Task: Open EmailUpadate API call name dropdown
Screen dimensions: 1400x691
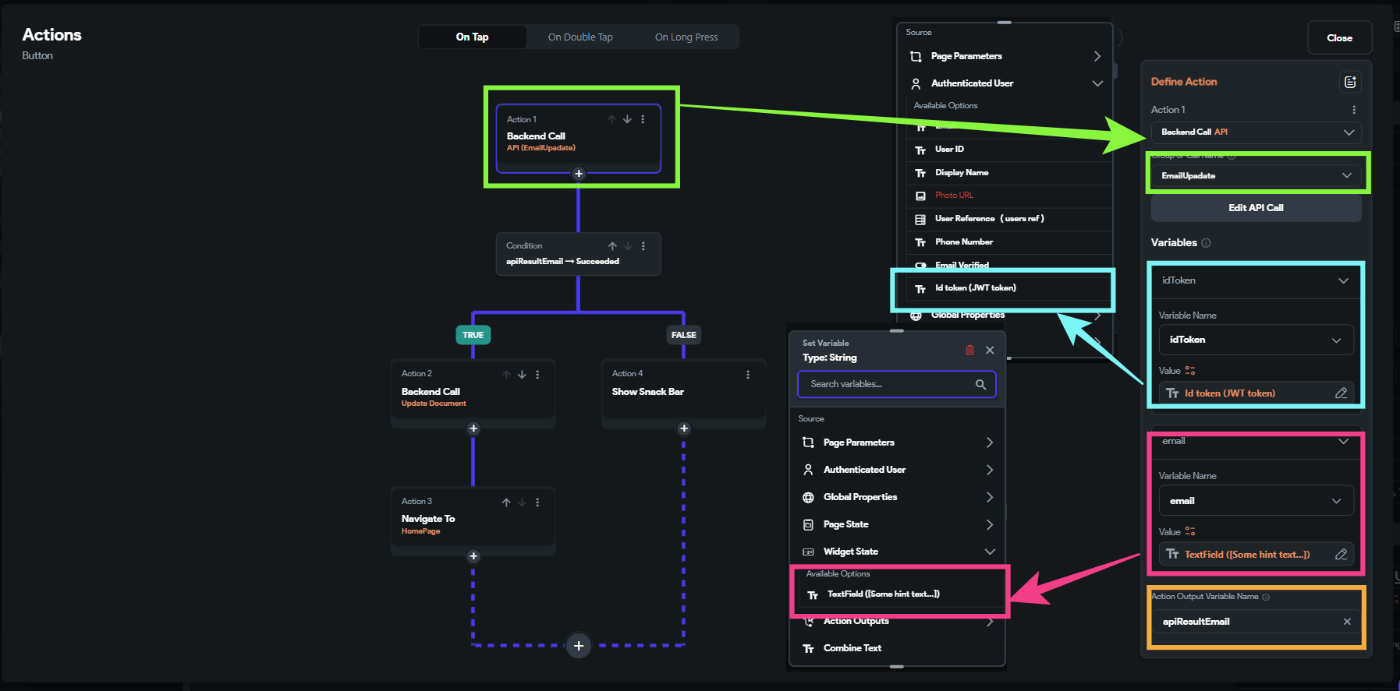Action: tap(1256, 175)
